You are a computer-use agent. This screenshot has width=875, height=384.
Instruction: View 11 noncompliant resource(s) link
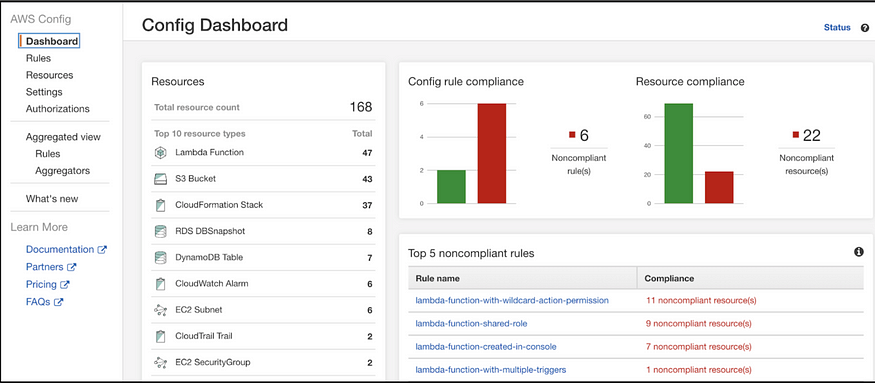[x=701, y=300]
